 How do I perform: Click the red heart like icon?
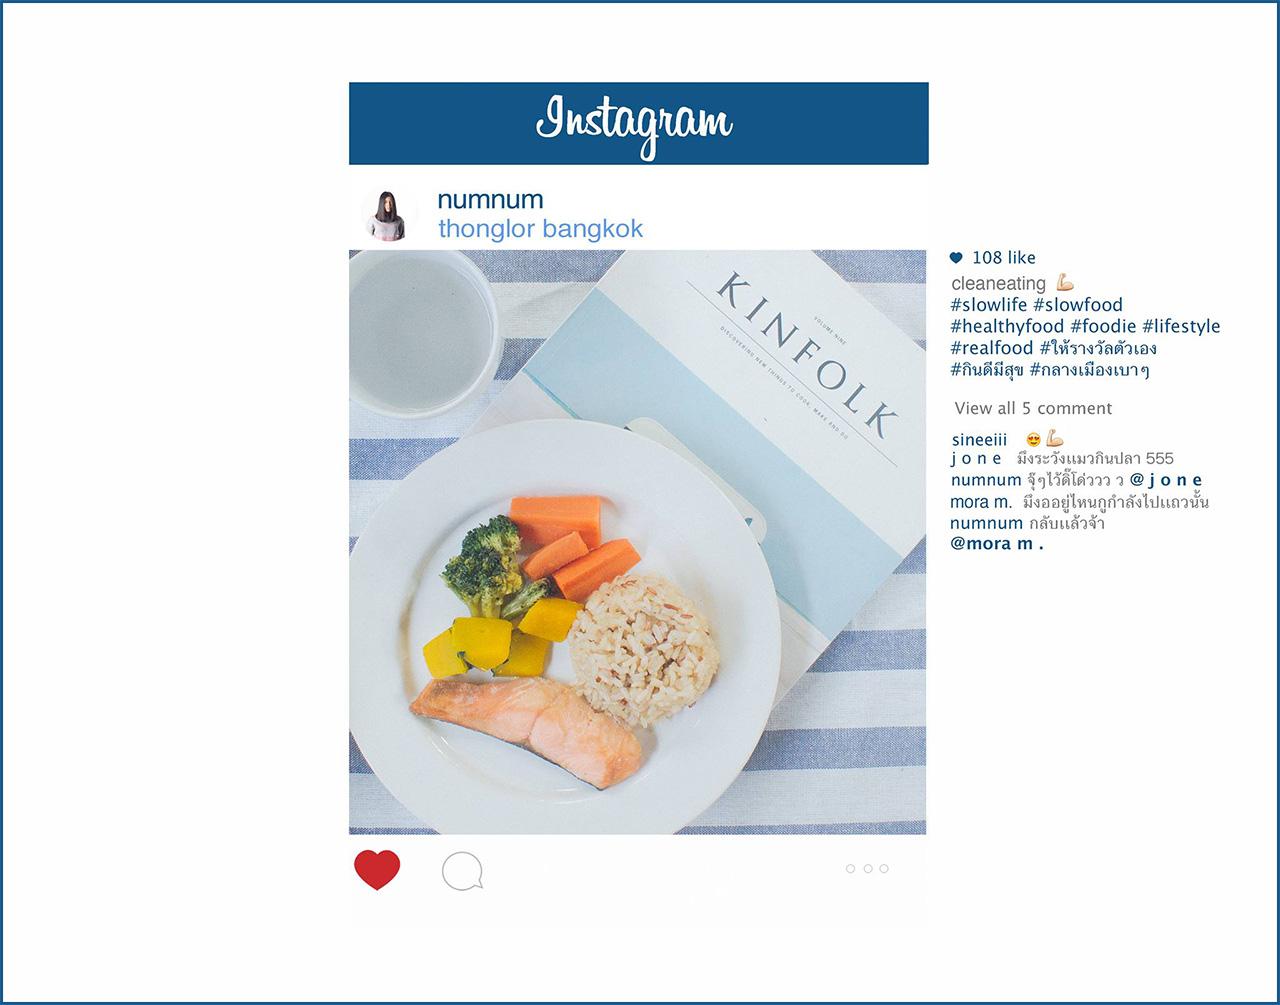coord(377,870)
